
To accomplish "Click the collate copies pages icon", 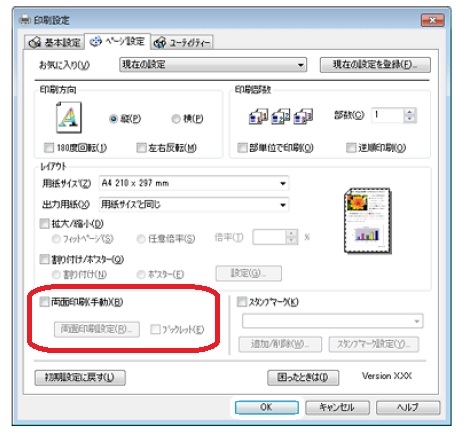I will tap(281, 116).
